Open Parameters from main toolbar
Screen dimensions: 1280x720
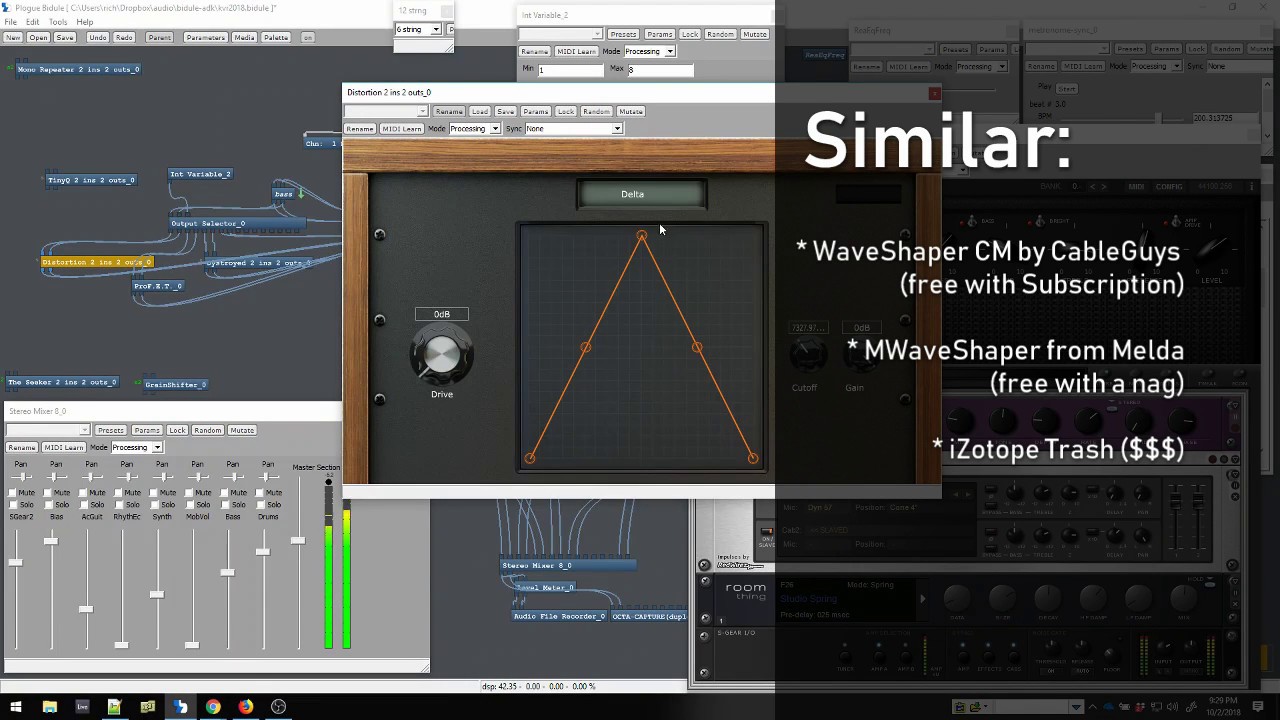pyautogui.click(x=205, y=38)
